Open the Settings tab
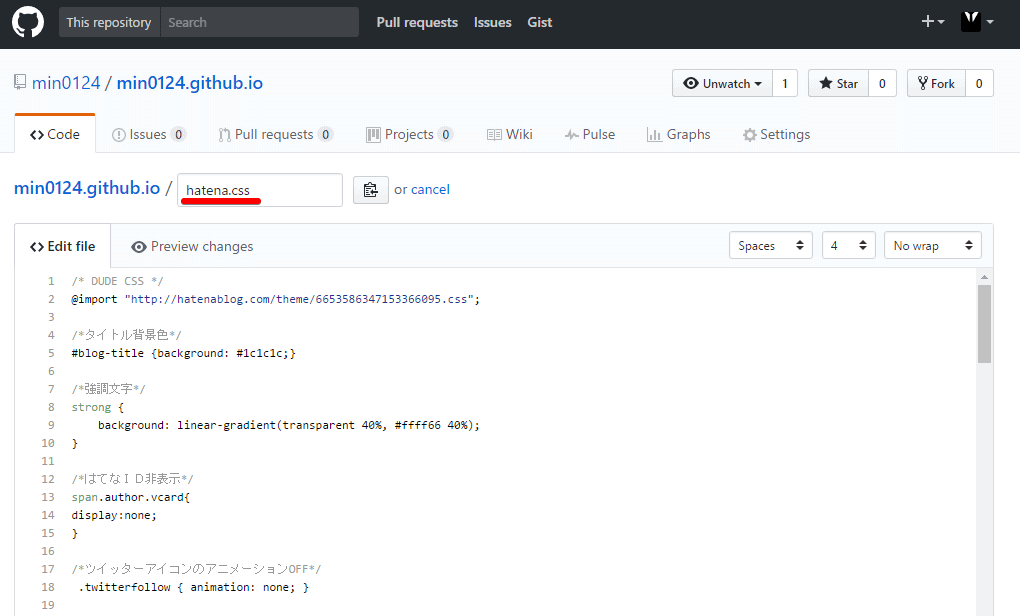The width and height of the screenshot is (1020, 616). (777, 134)
